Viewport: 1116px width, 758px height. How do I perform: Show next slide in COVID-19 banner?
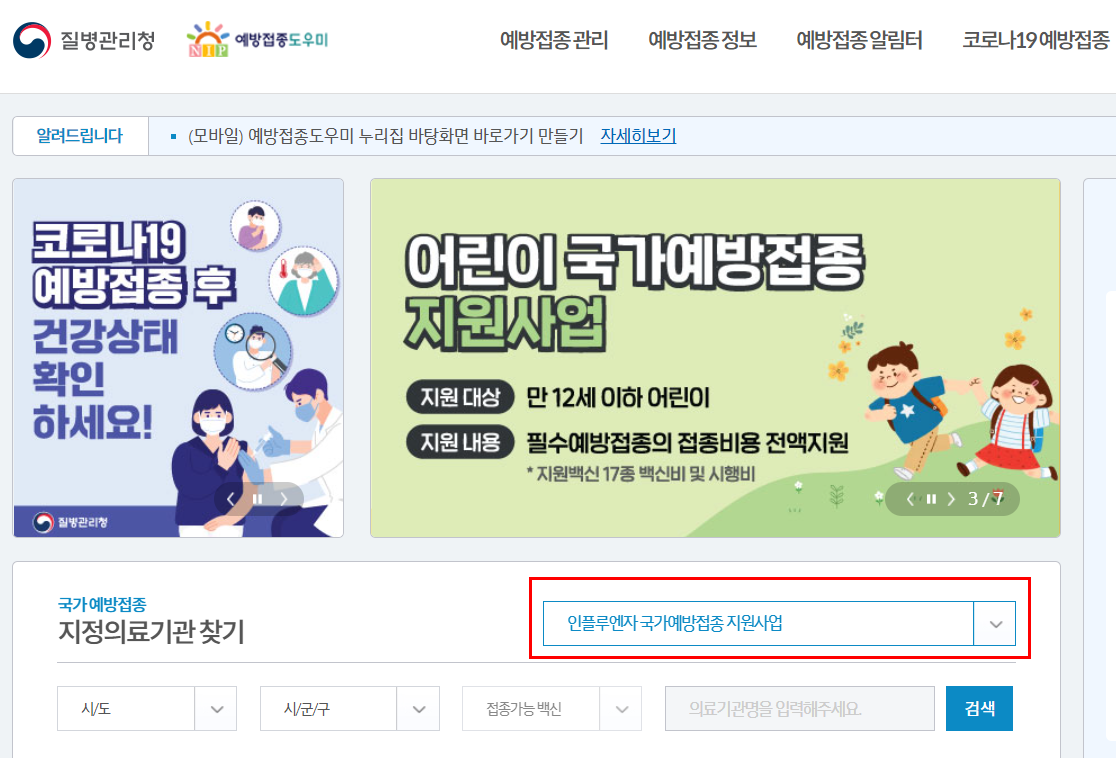click(x=284, y=499)
